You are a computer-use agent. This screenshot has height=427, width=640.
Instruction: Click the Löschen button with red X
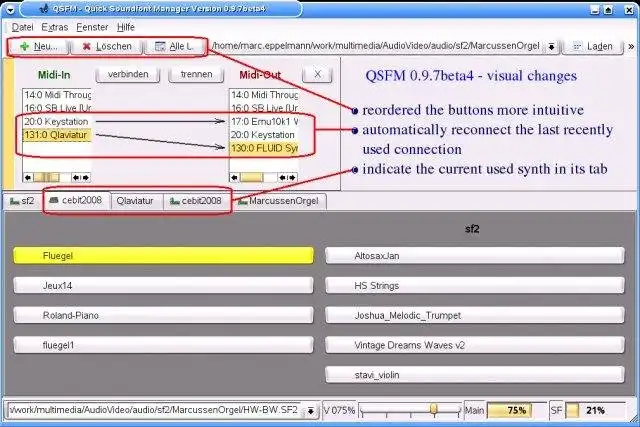pyautogui.click(x=107, y=47)
